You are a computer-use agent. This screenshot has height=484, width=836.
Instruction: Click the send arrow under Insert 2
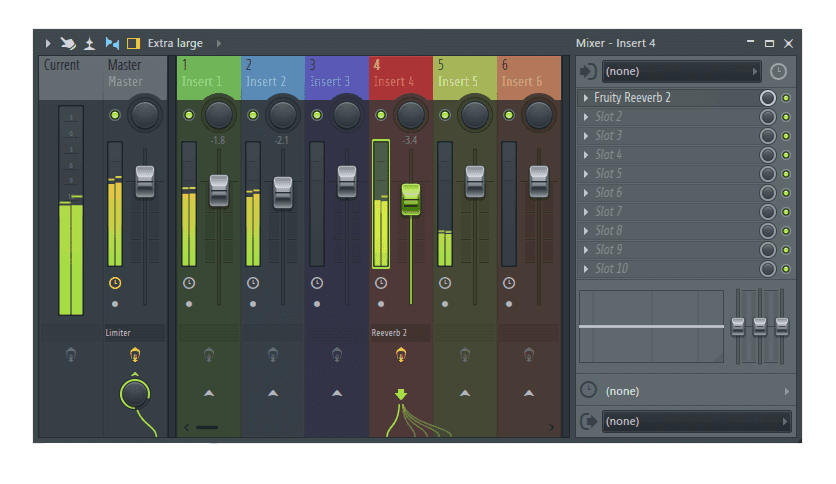273,393
